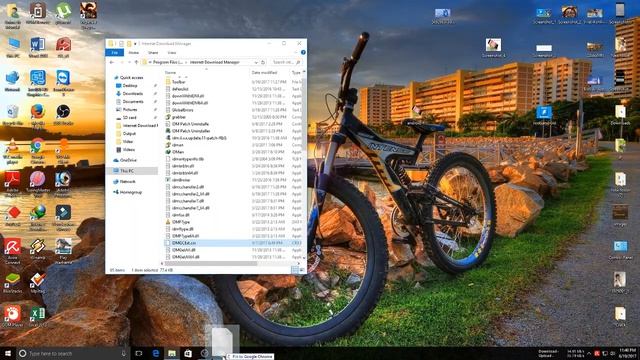
Task: Open Recycle Bin on desktop
Action: [x=12, y=115]
